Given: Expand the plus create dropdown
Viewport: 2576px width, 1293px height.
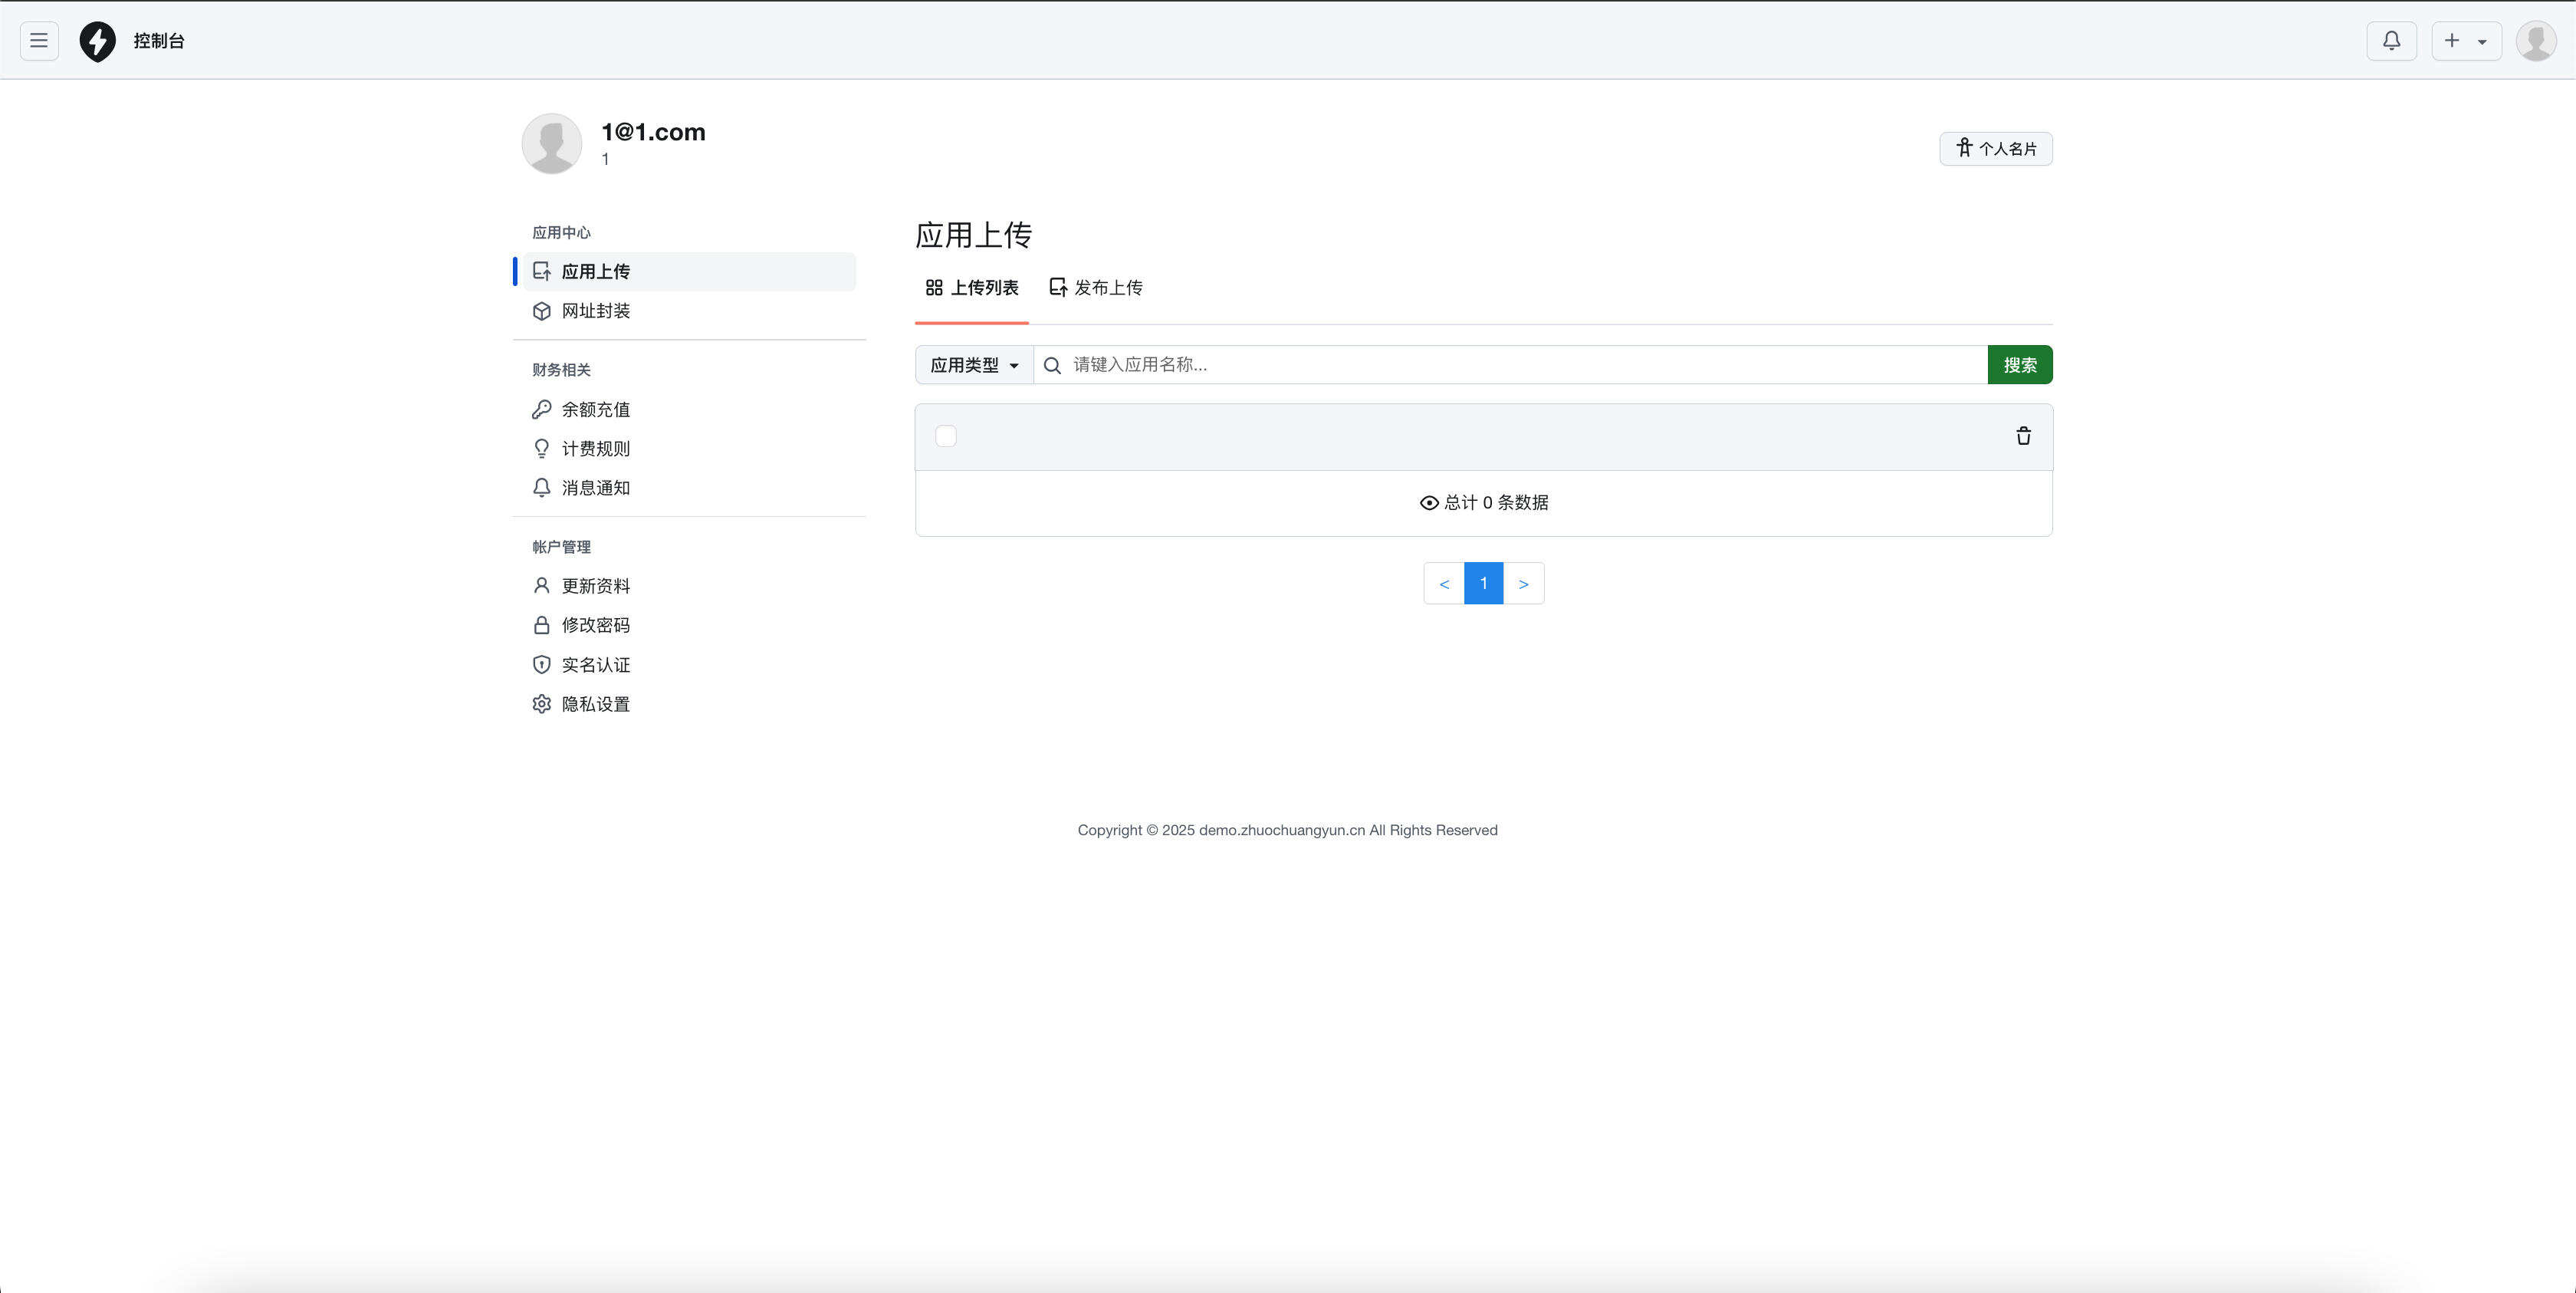Looking at the screenshot, I should [x=2466, y=41].
